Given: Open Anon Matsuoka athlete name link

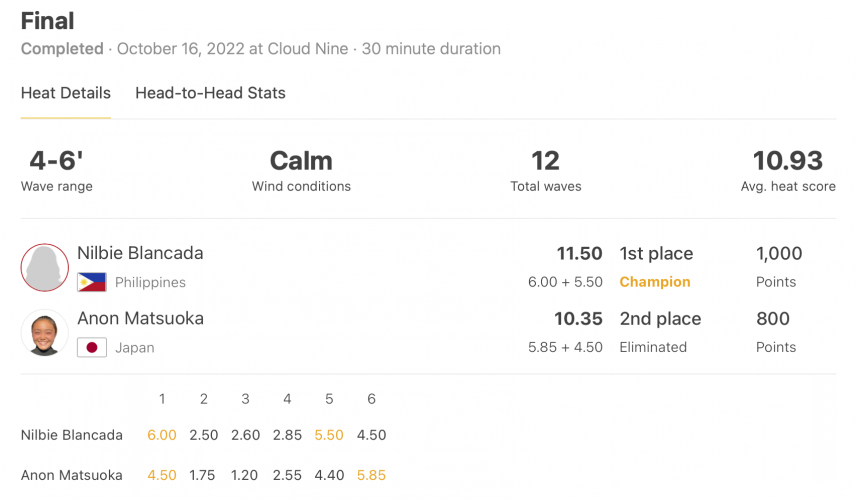Looking at the screenshot, I should (x=140, y=318).
